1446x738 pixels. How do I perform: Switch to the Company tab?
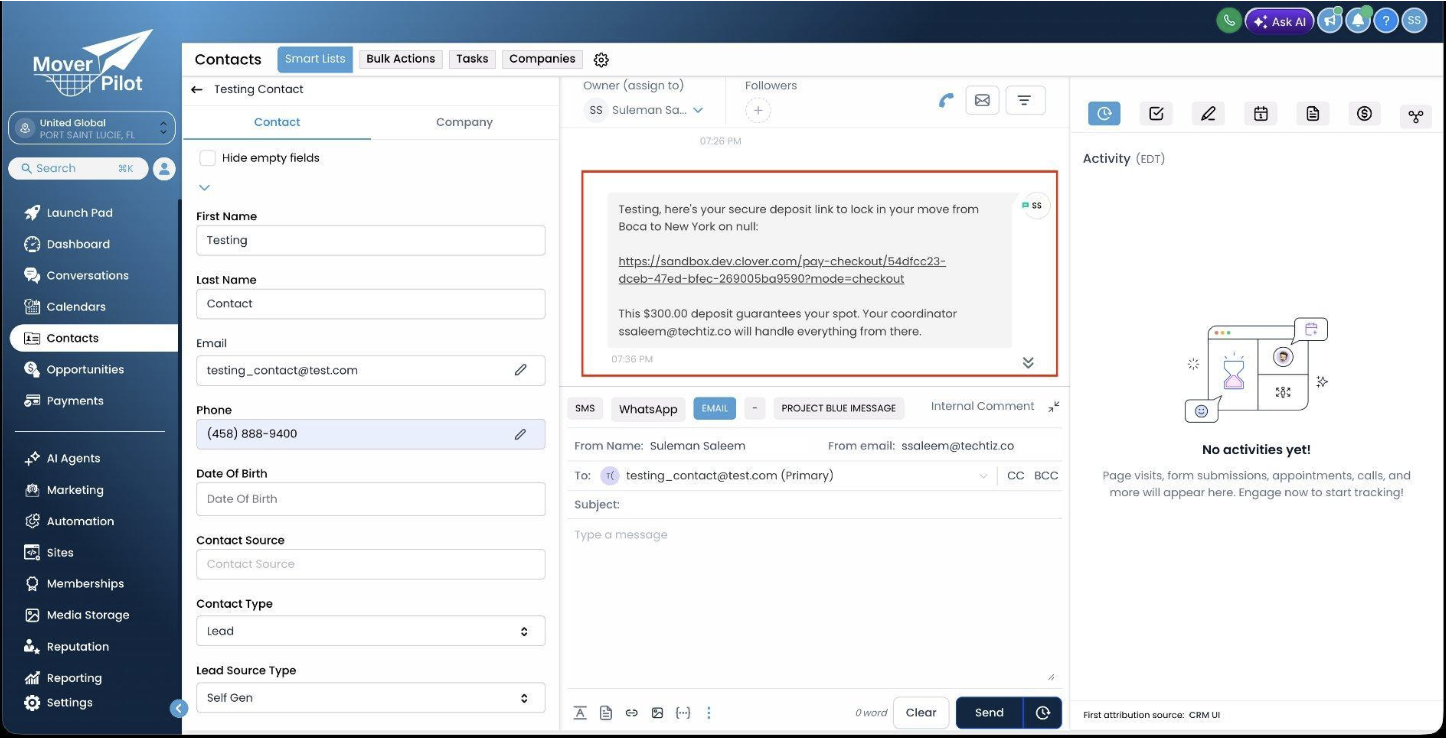tap(464, 122)
